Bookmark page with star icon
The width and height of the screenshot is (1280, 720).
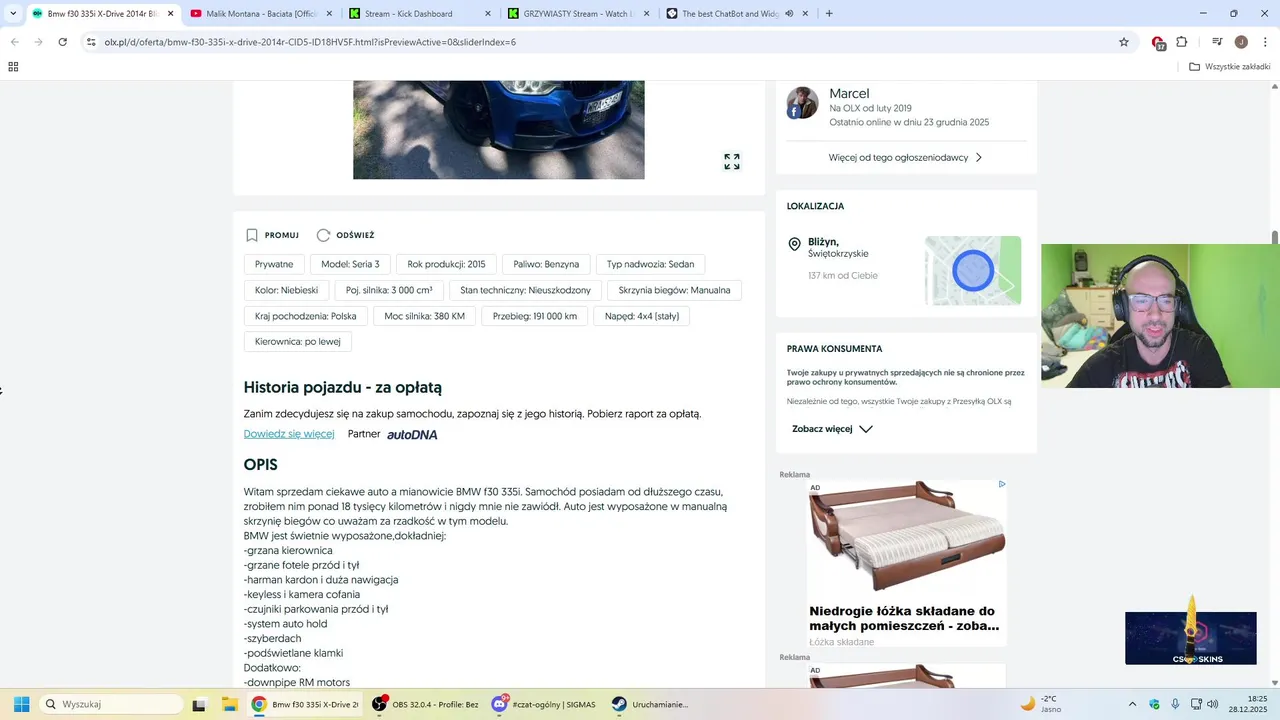point(1124,42)
